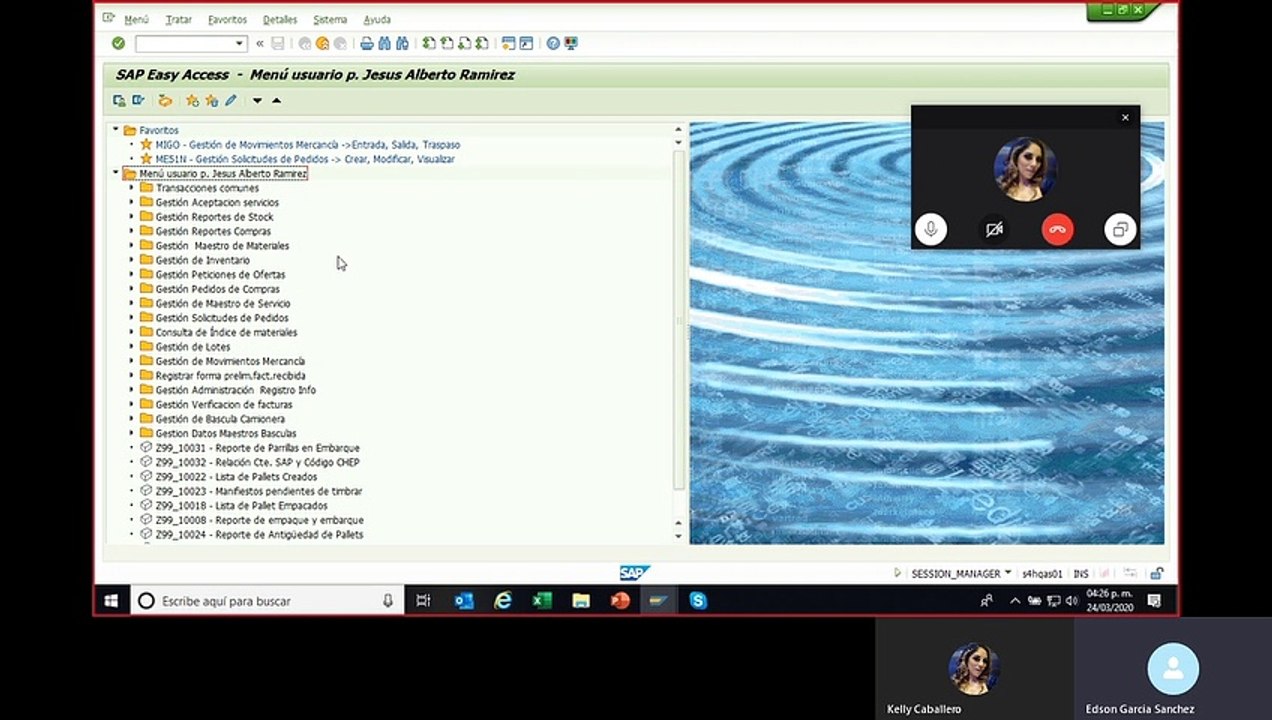Expand the Transacciones comunes folder

tap(131, 188)
